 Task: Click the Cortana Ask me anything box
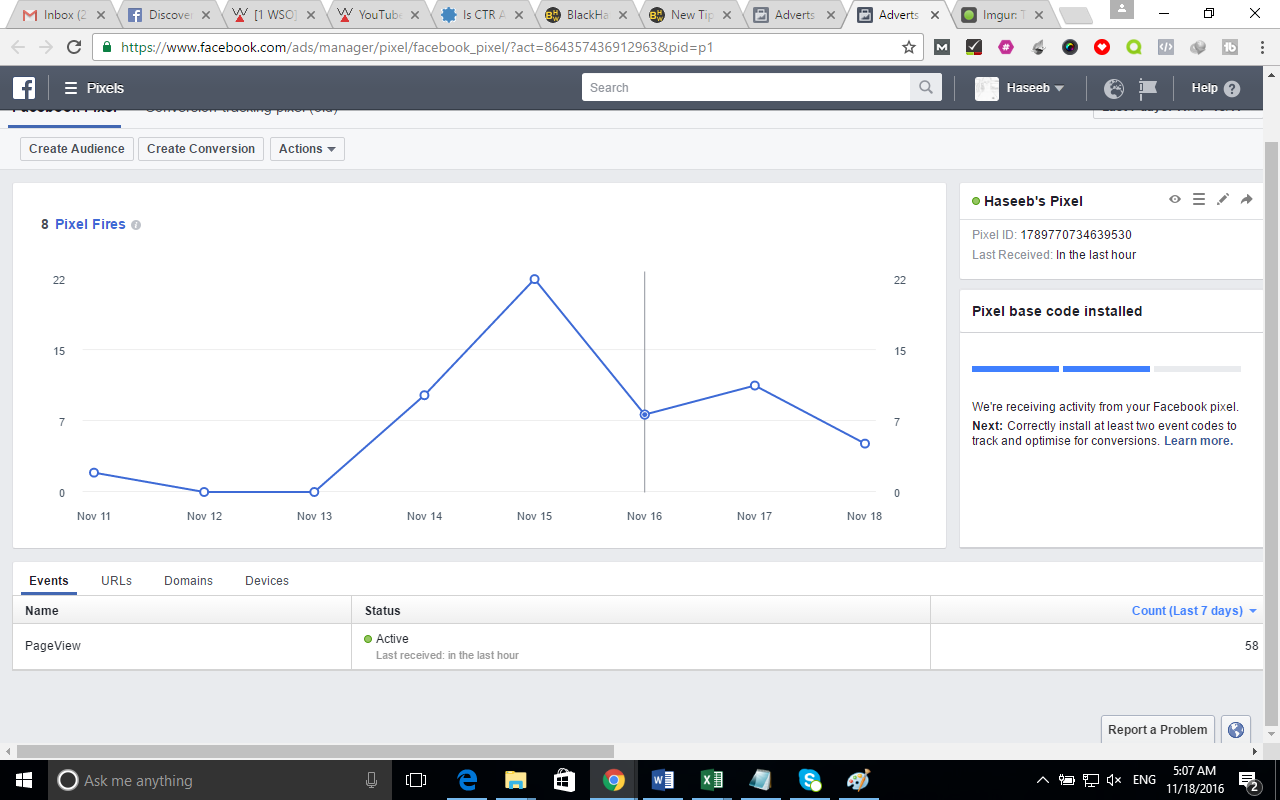click(220, 780)
